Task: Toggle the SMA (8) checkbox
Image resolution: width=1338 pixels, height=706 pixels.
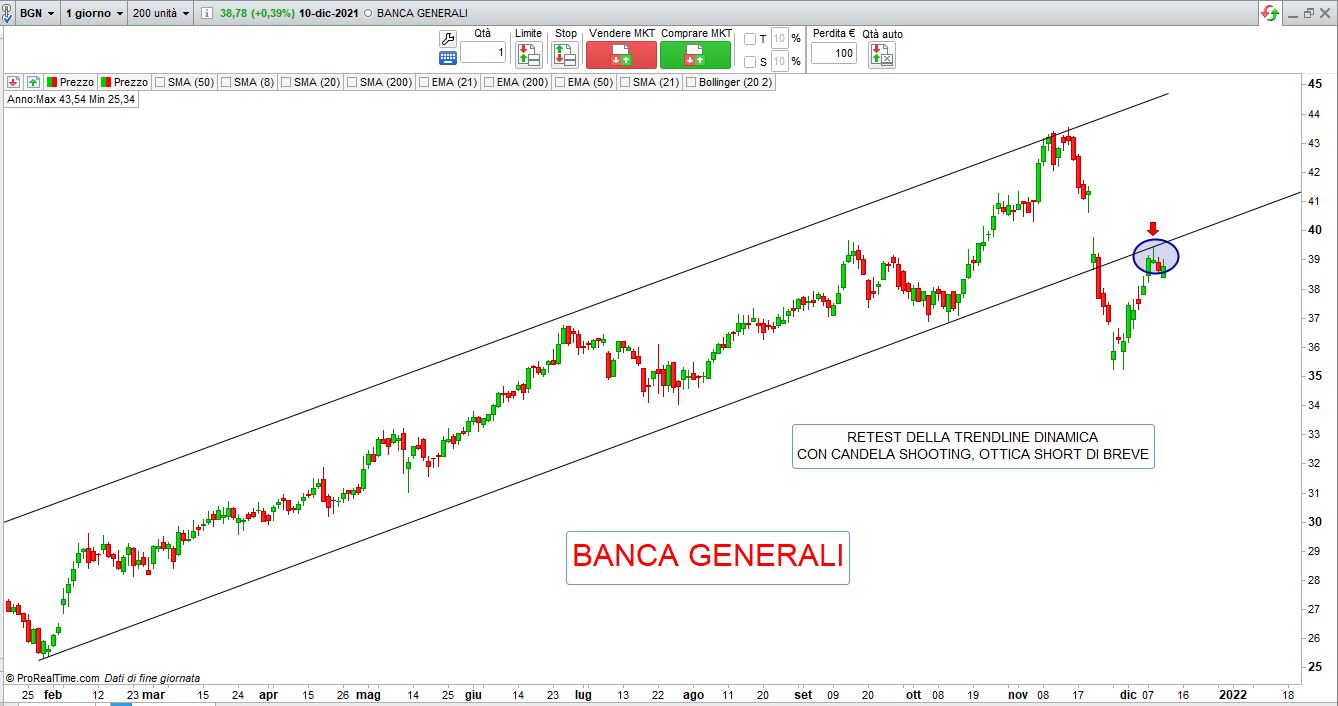Action: [x=226, y=82]
